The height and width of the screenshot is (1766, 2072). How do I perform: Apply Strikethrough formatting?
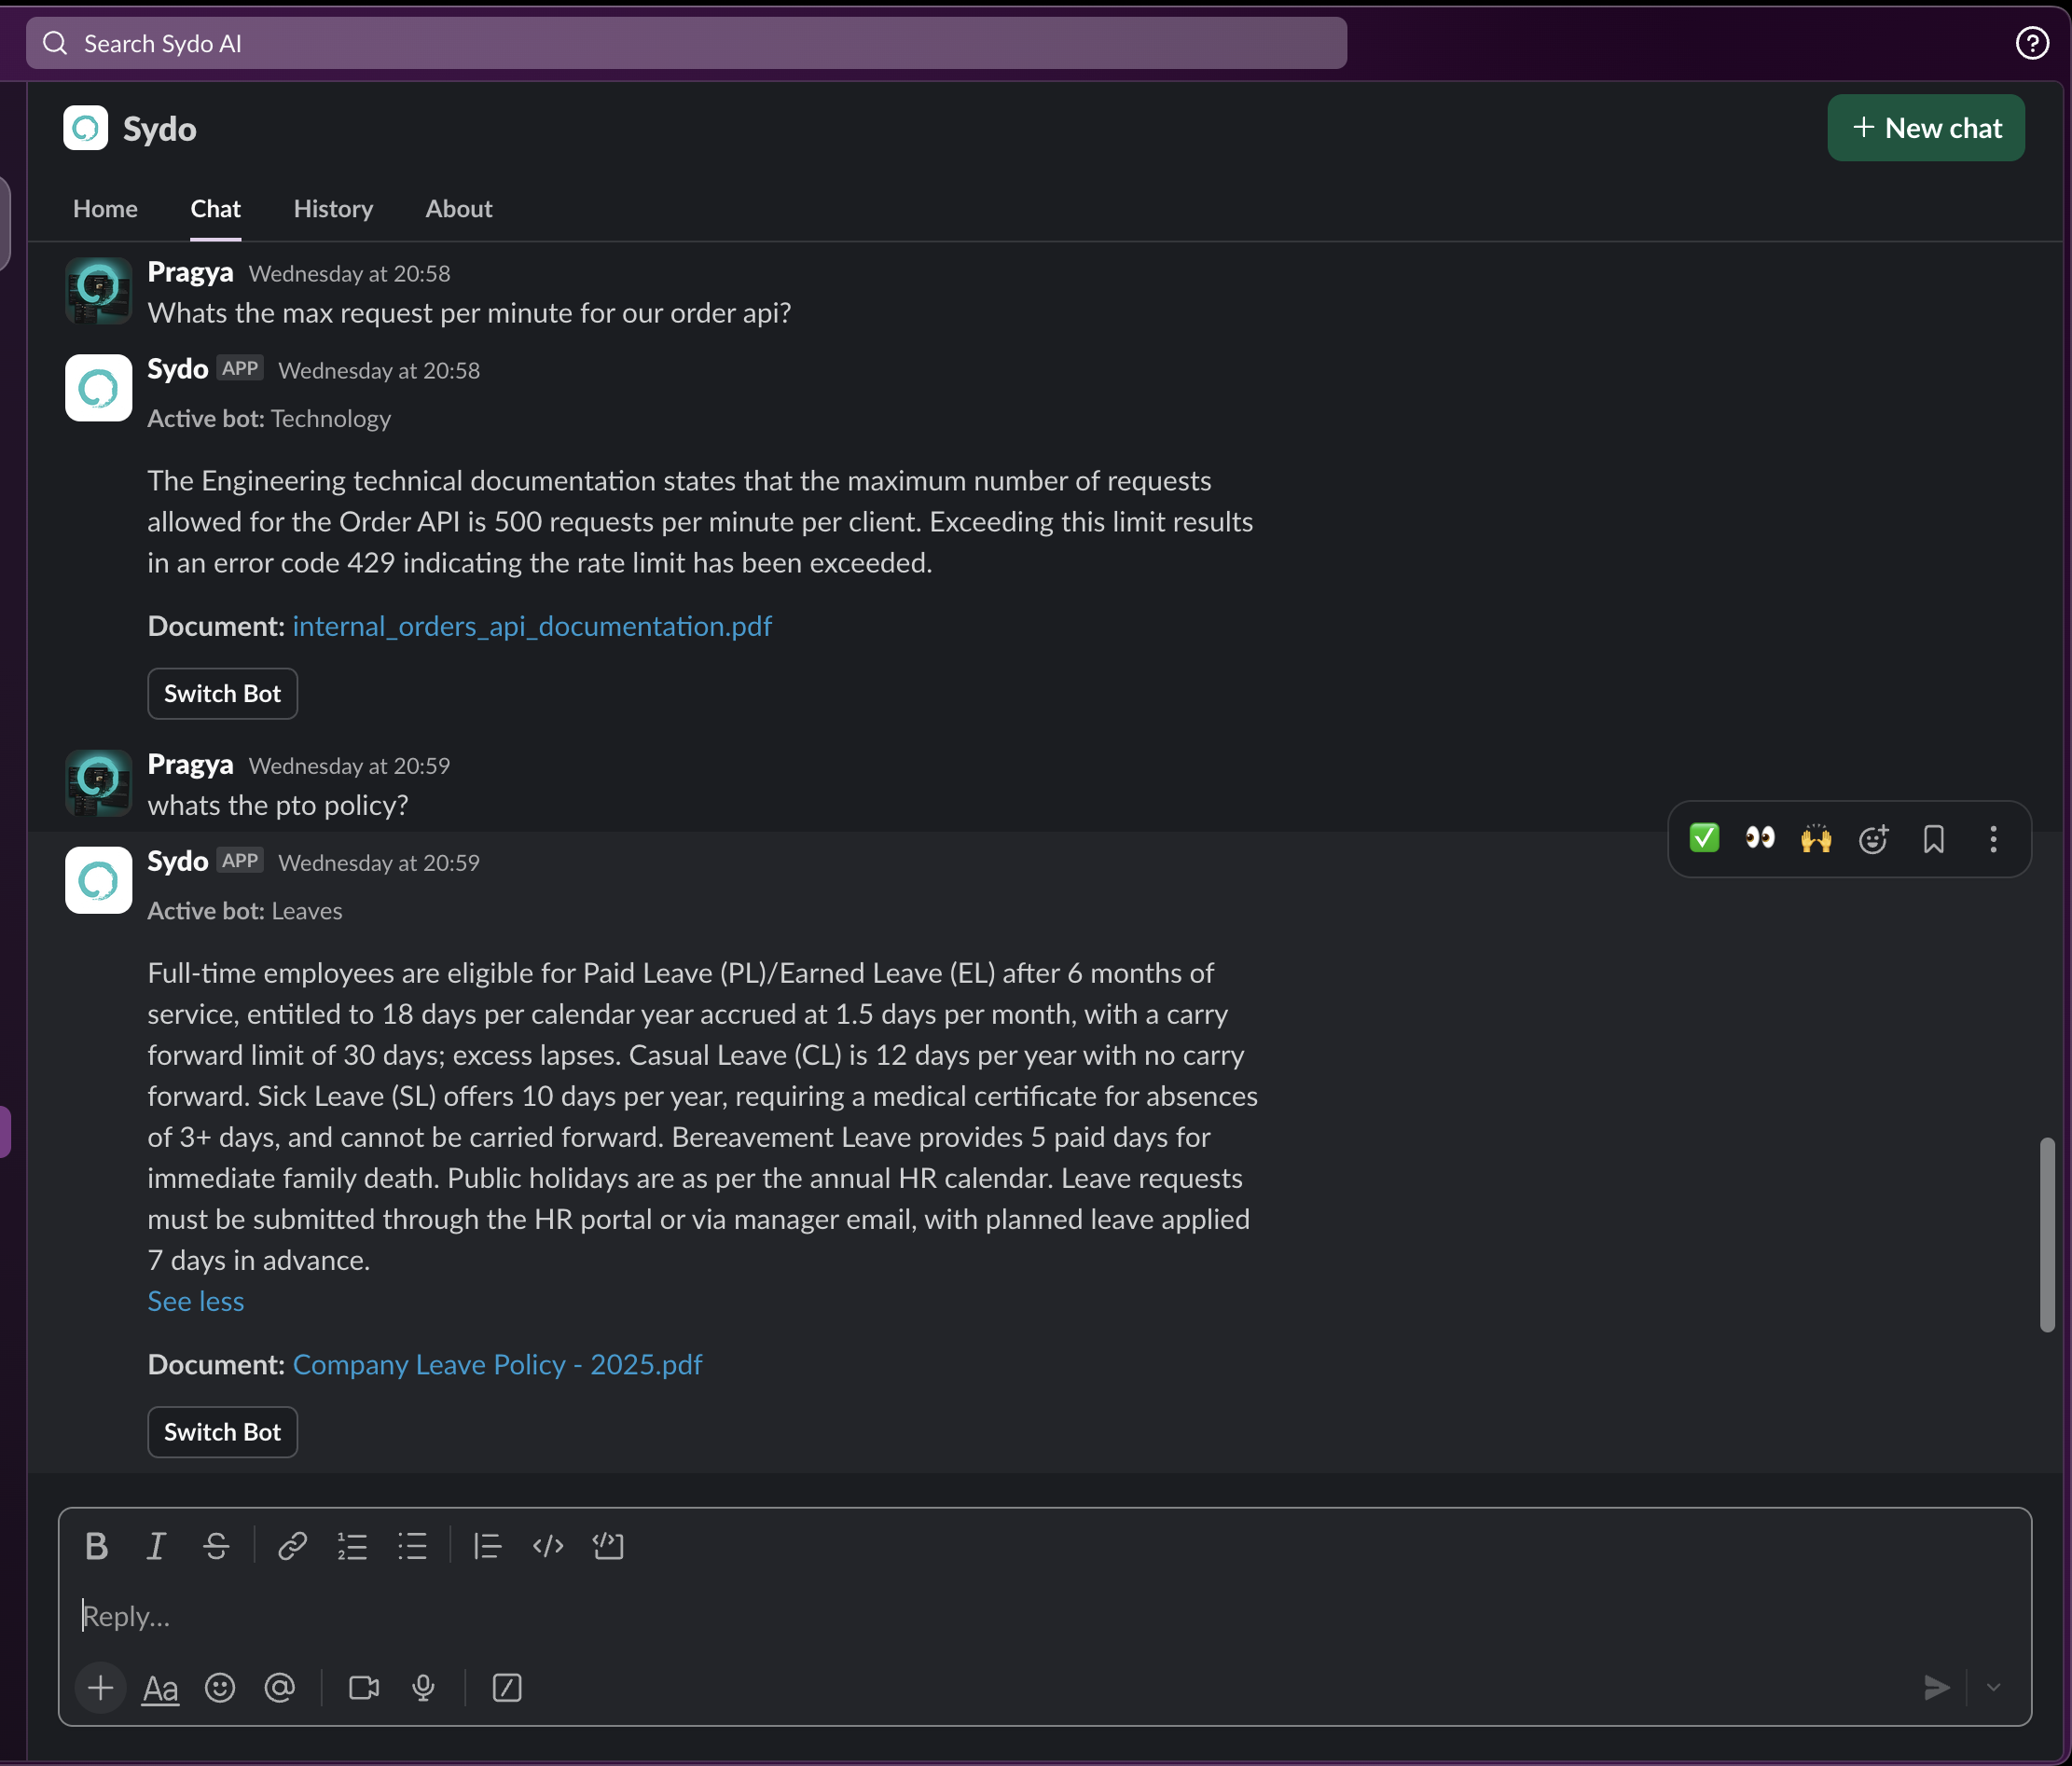tap(216, 1546)
